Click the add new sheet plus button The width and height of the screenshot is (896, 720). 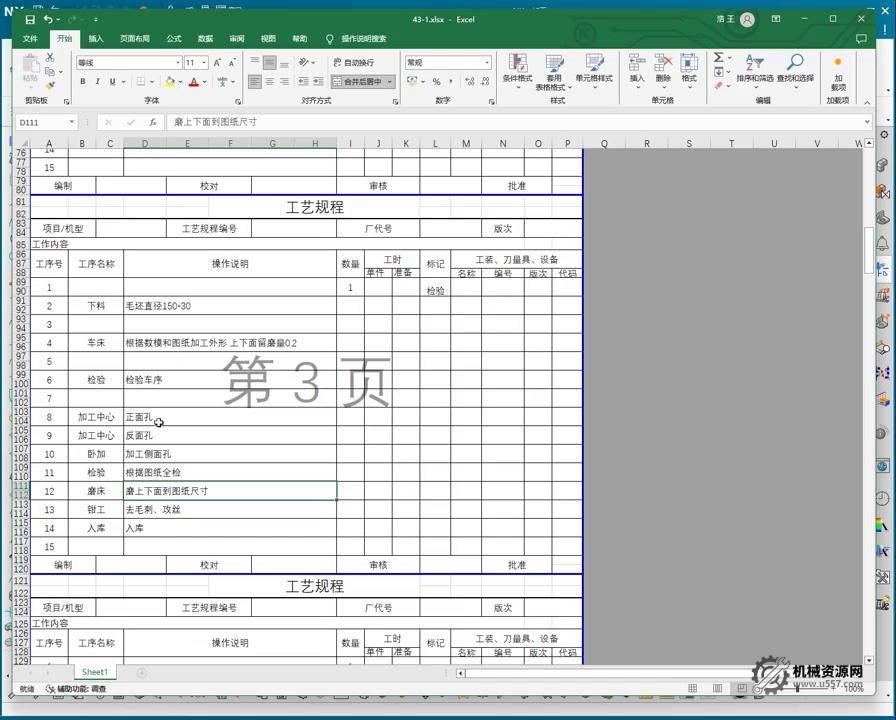[141, 673]
